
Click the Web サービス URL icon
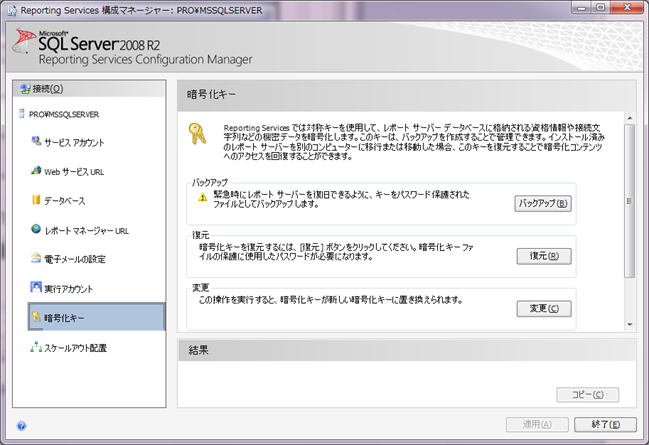[x=36, y=171]
